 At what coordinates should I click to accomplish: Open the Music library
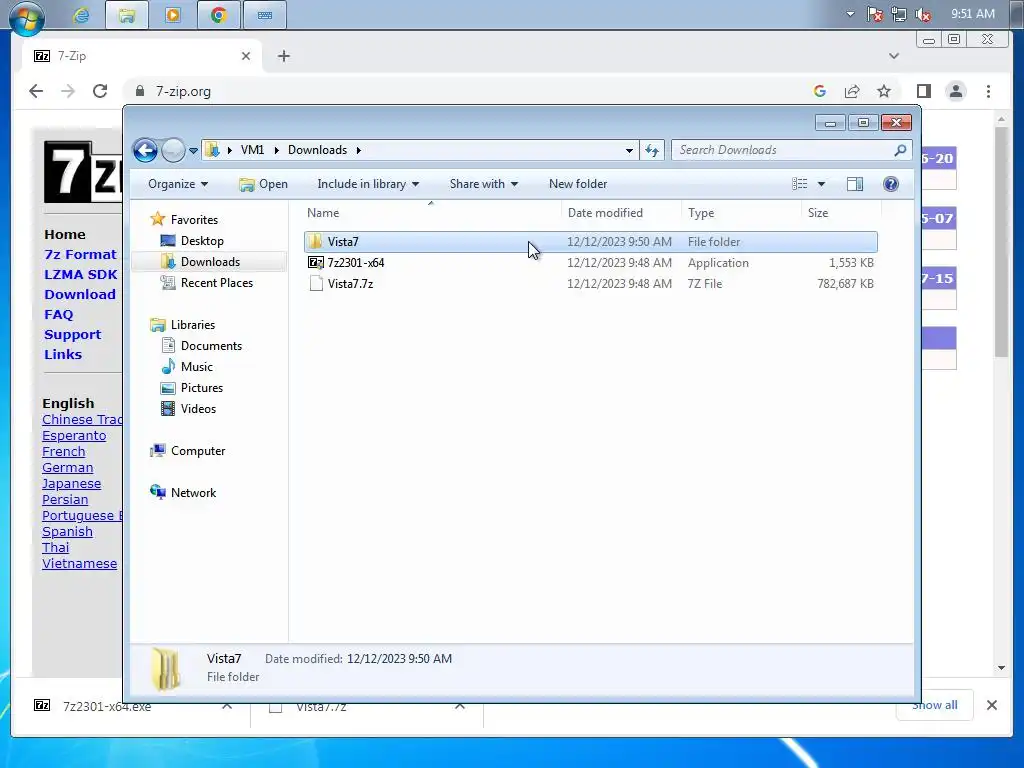point(197,366)
